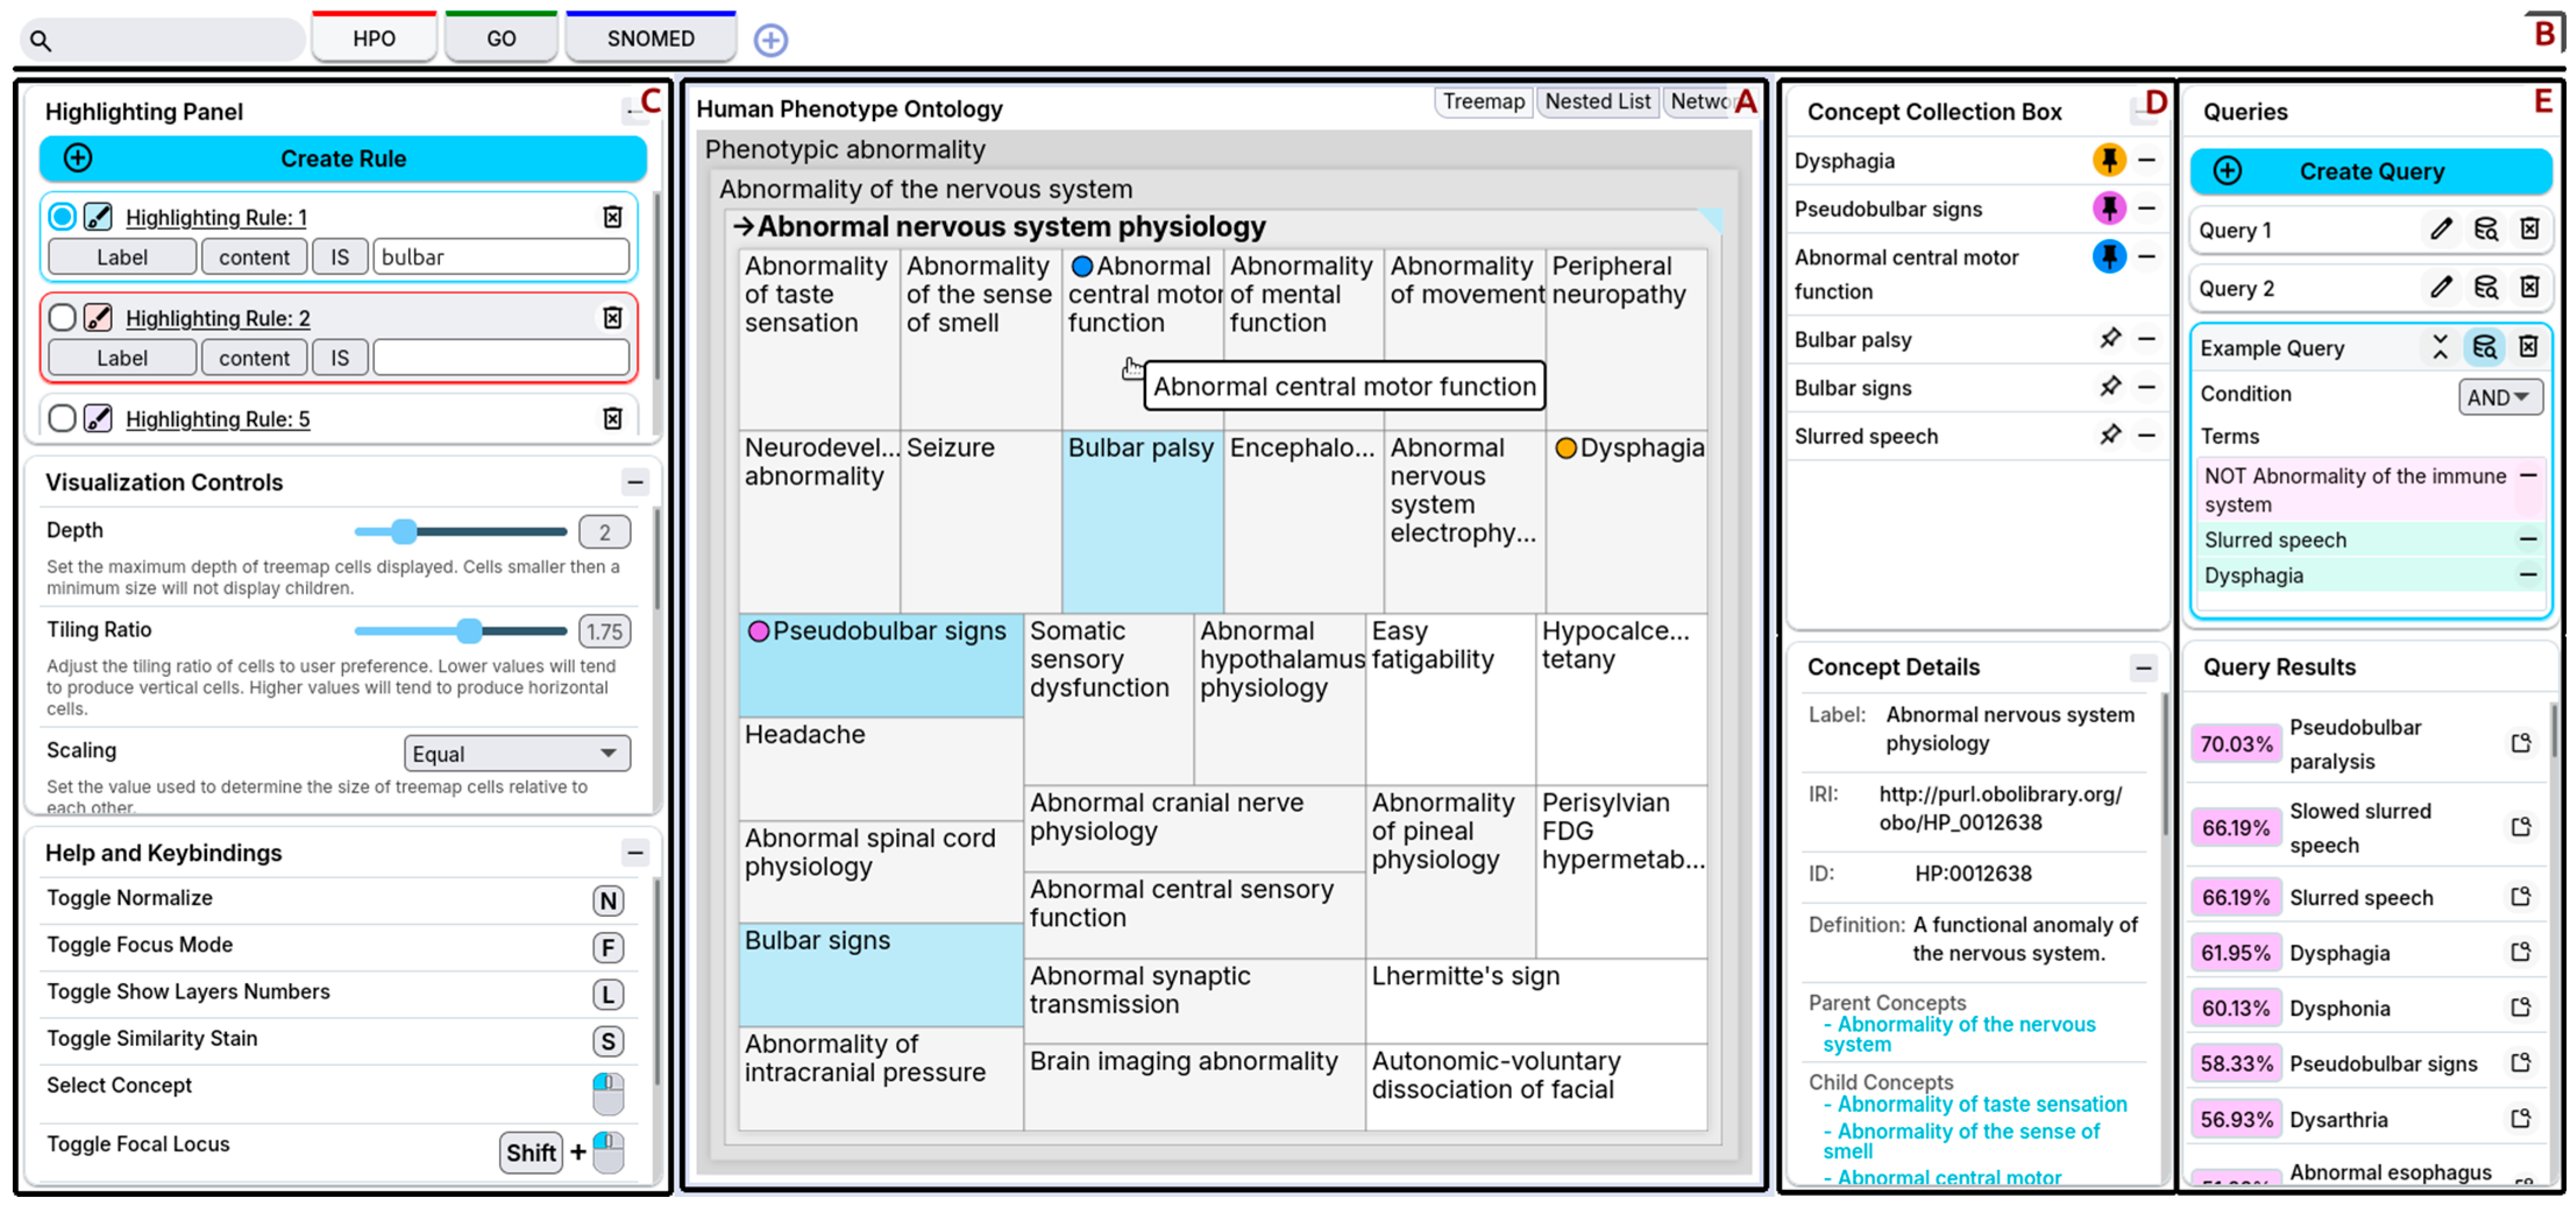Screen dimensions: 2576x1209
Task: Click color edit icon of Highlighting Rule: 2
Action: tap(98, 318)
